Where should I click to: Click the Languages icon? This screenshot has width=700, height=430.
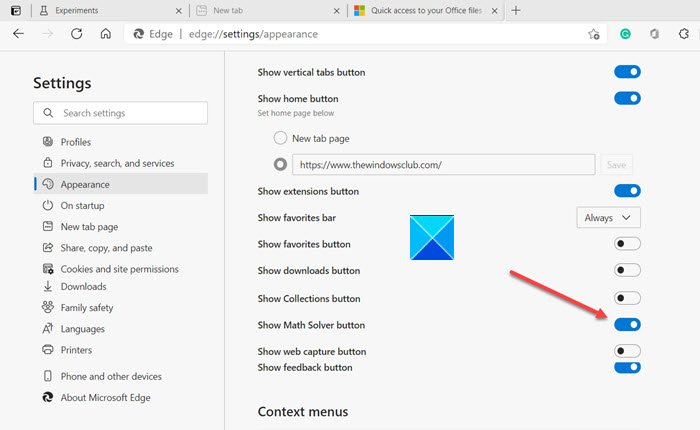point(48,329)
